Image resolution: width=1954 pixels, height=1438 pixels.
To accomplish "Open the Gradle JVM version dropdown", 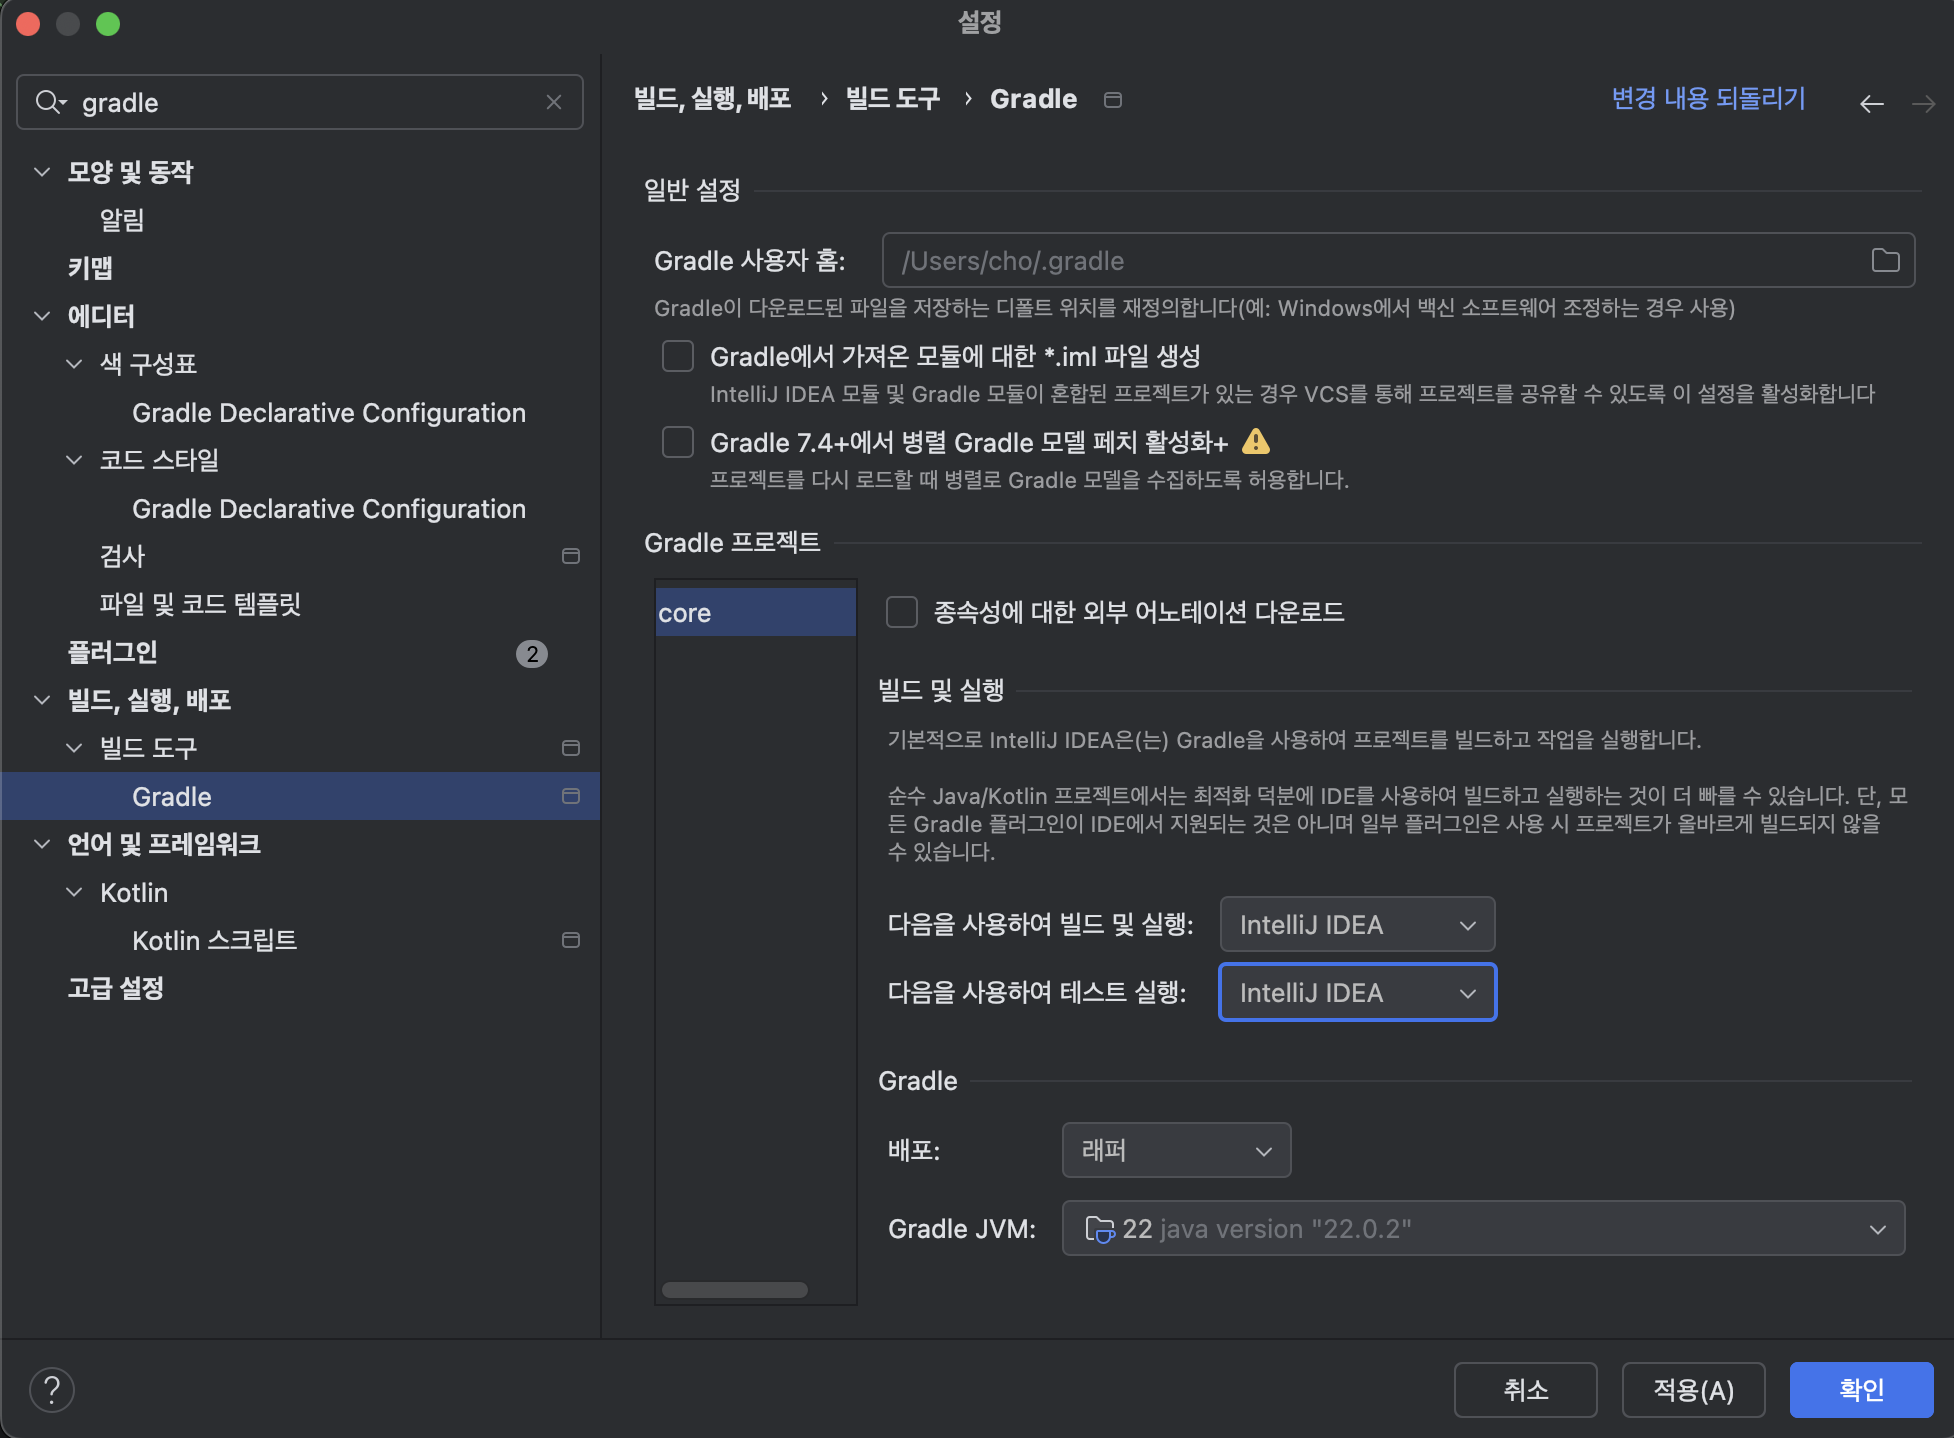I will (1483, 1229).
